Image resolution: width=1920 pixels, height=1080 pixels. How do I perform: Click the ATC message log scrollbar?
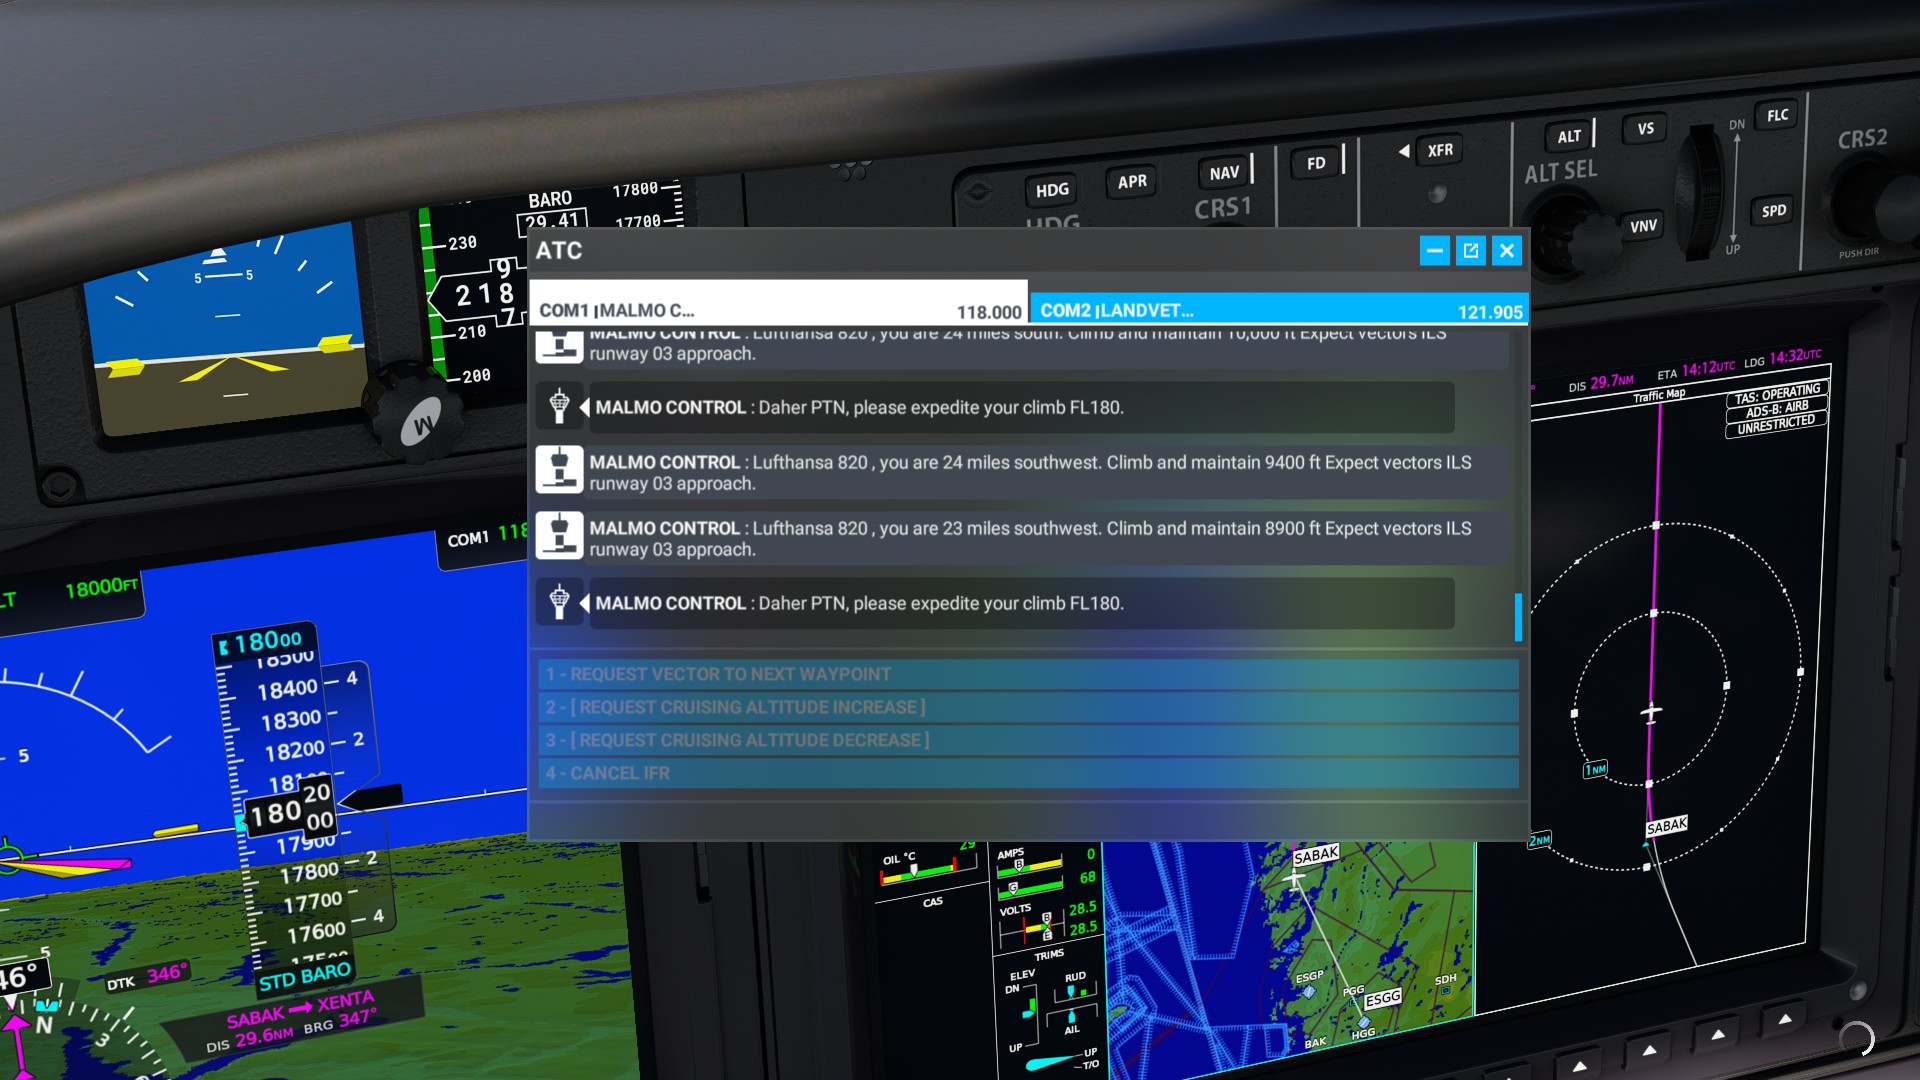coord(1517,617)
